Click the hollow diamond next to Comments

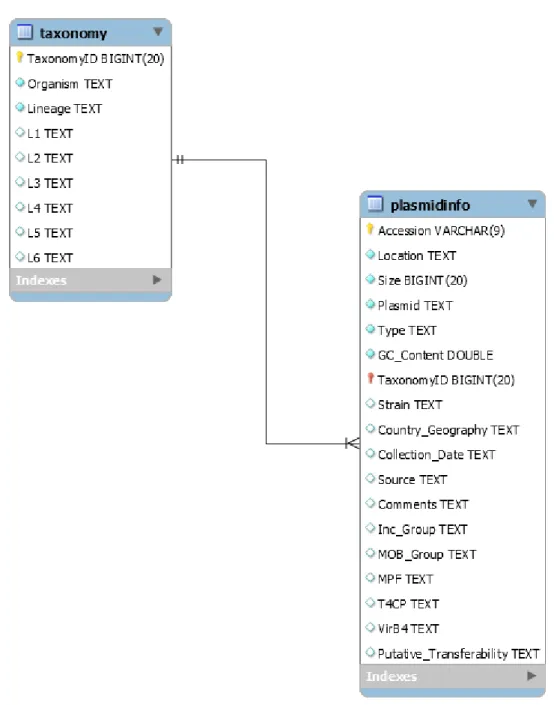click(x=370, y=503)
